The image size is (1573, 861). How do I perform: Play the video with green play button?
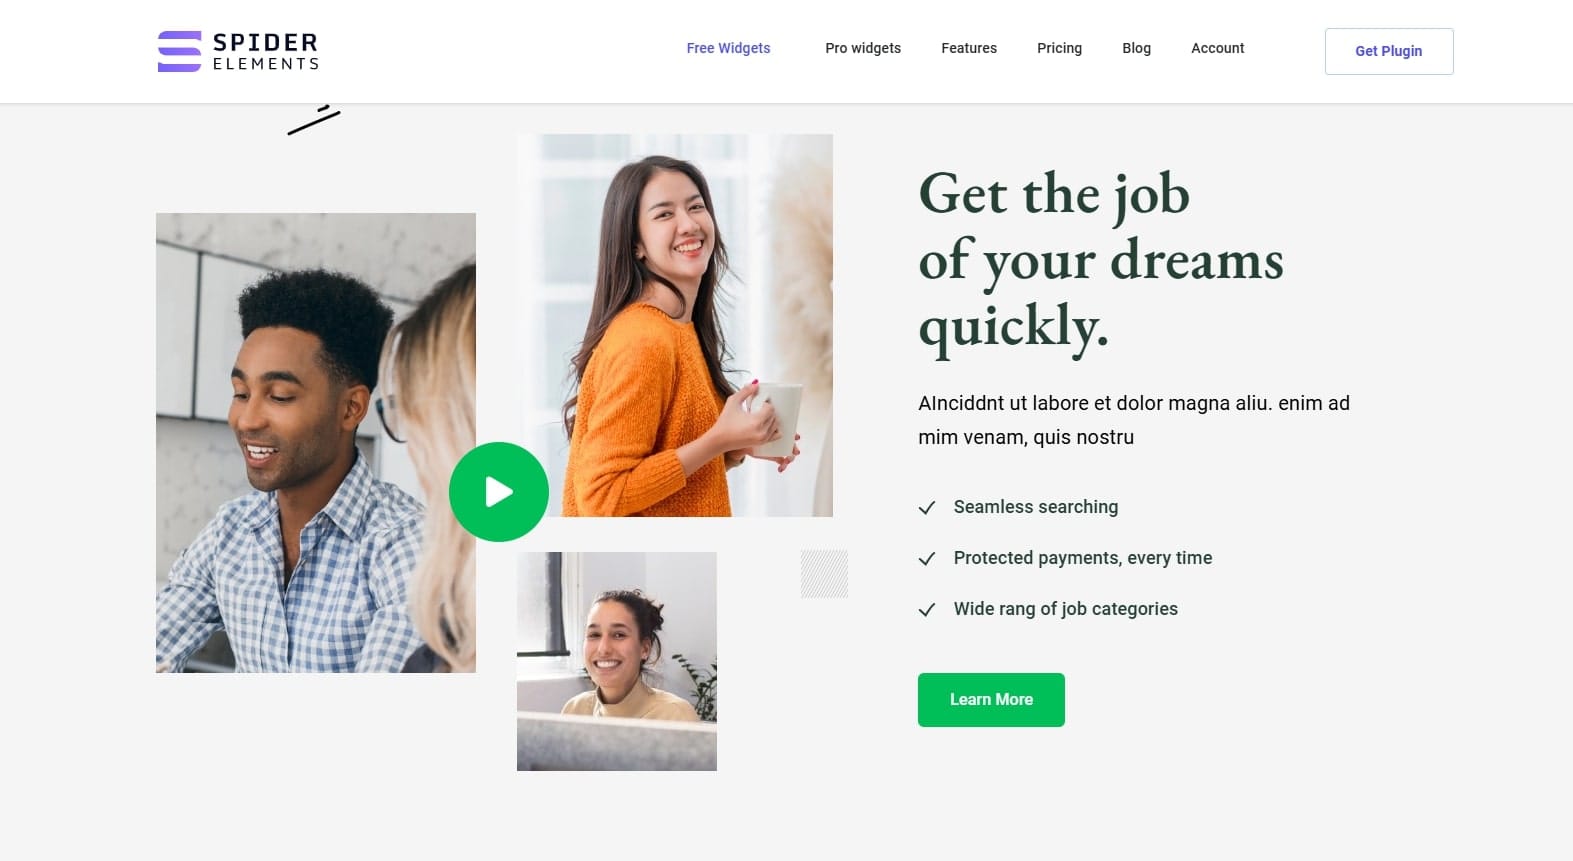coord(499,492)
